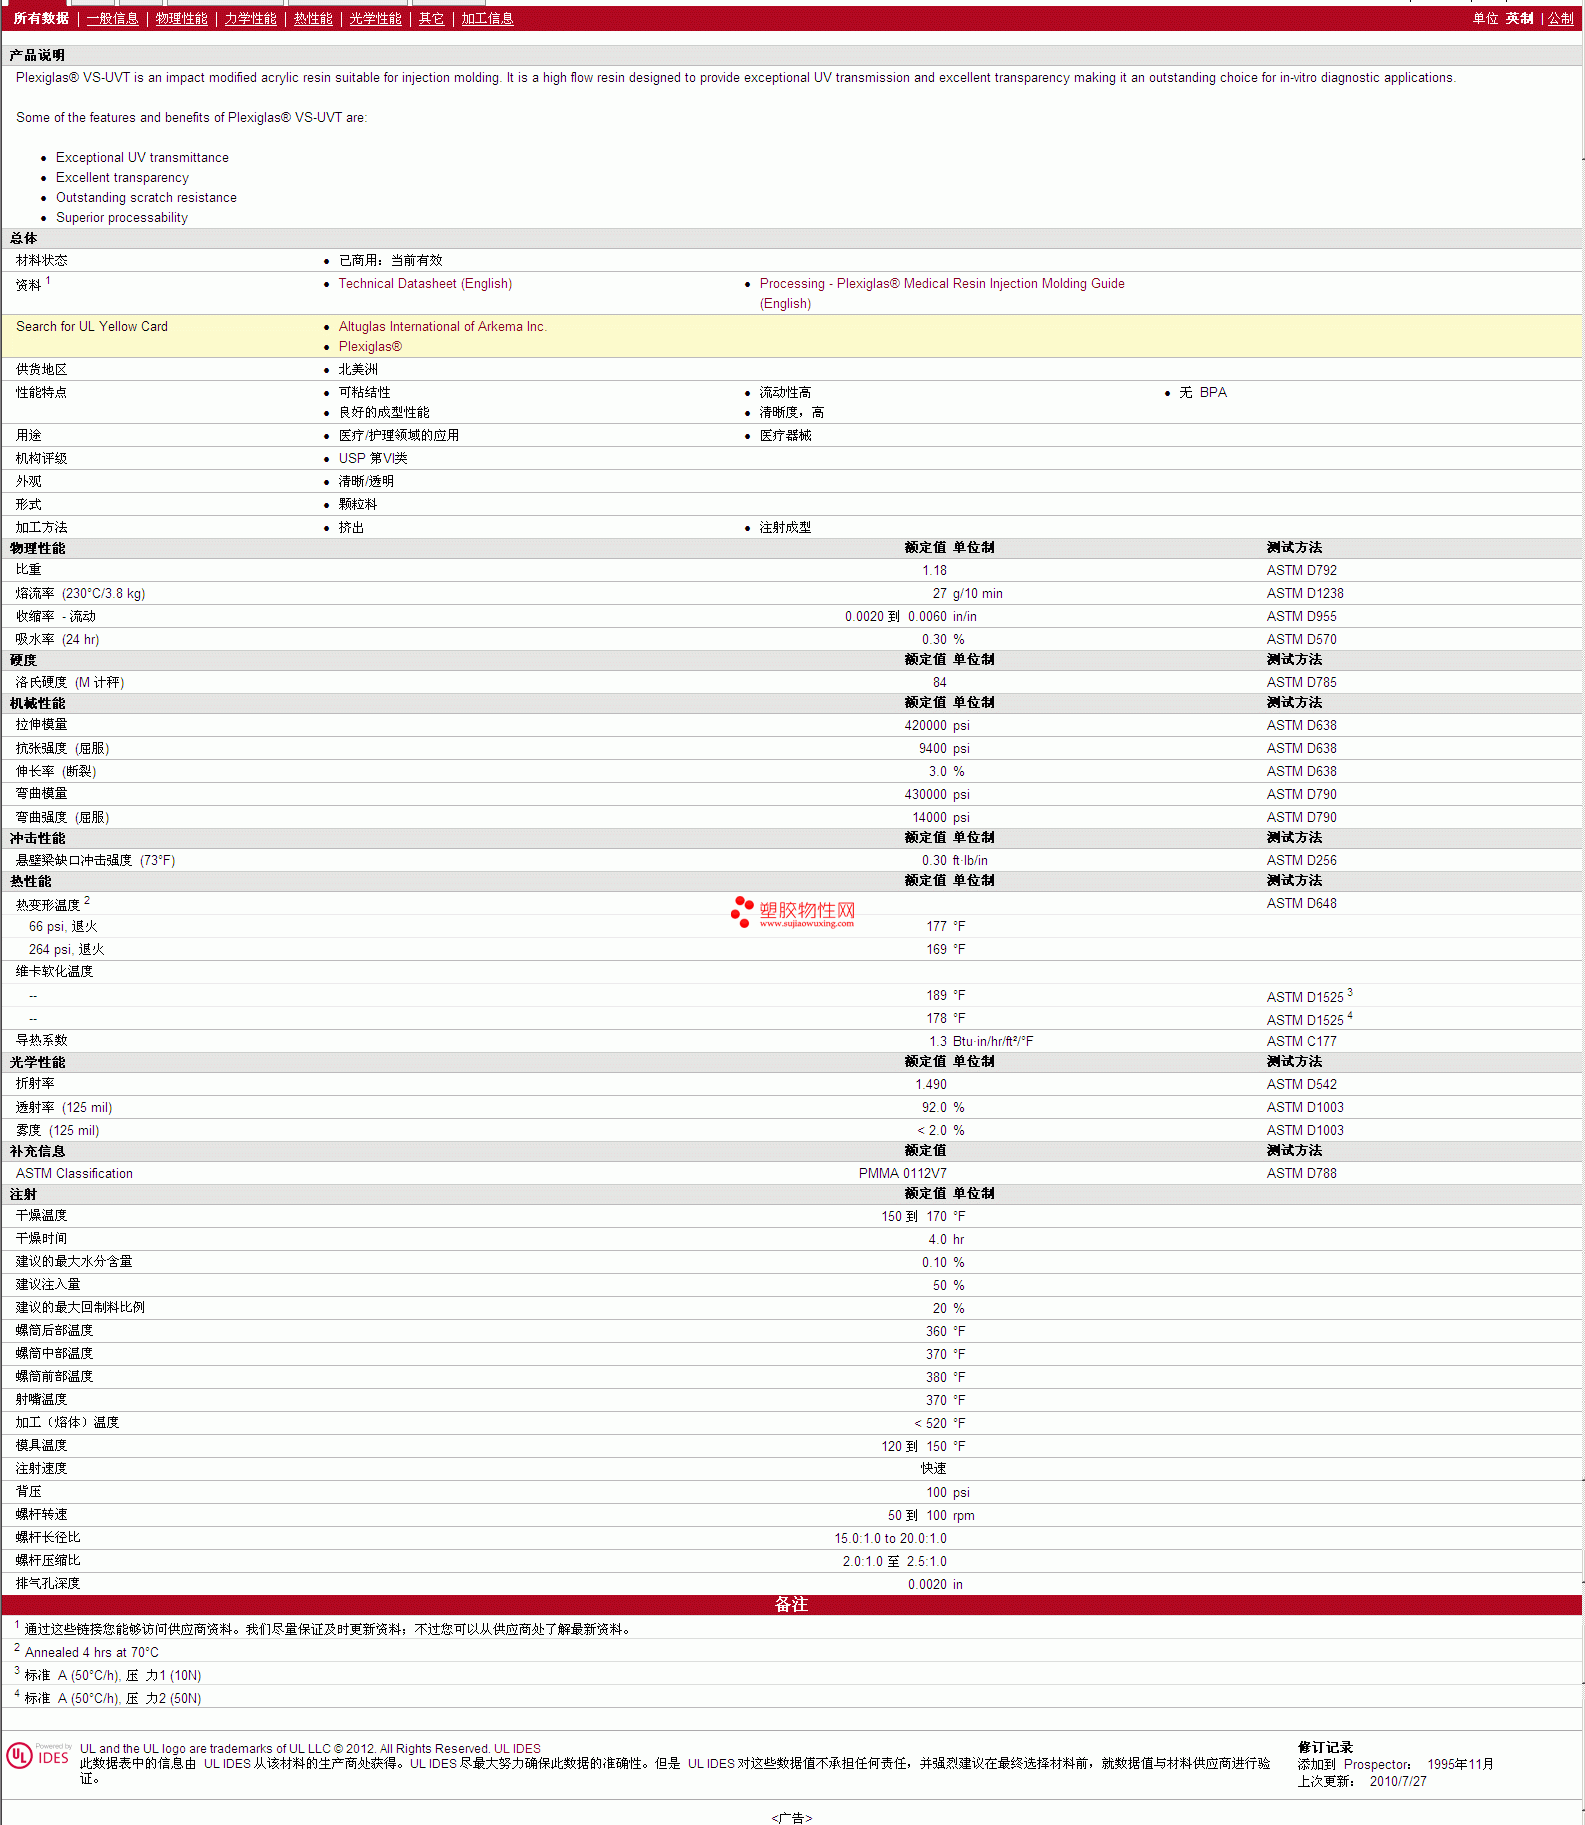
Task: Click the 雾度 (125 mil) row label
Action: [x=57, y=1131]
